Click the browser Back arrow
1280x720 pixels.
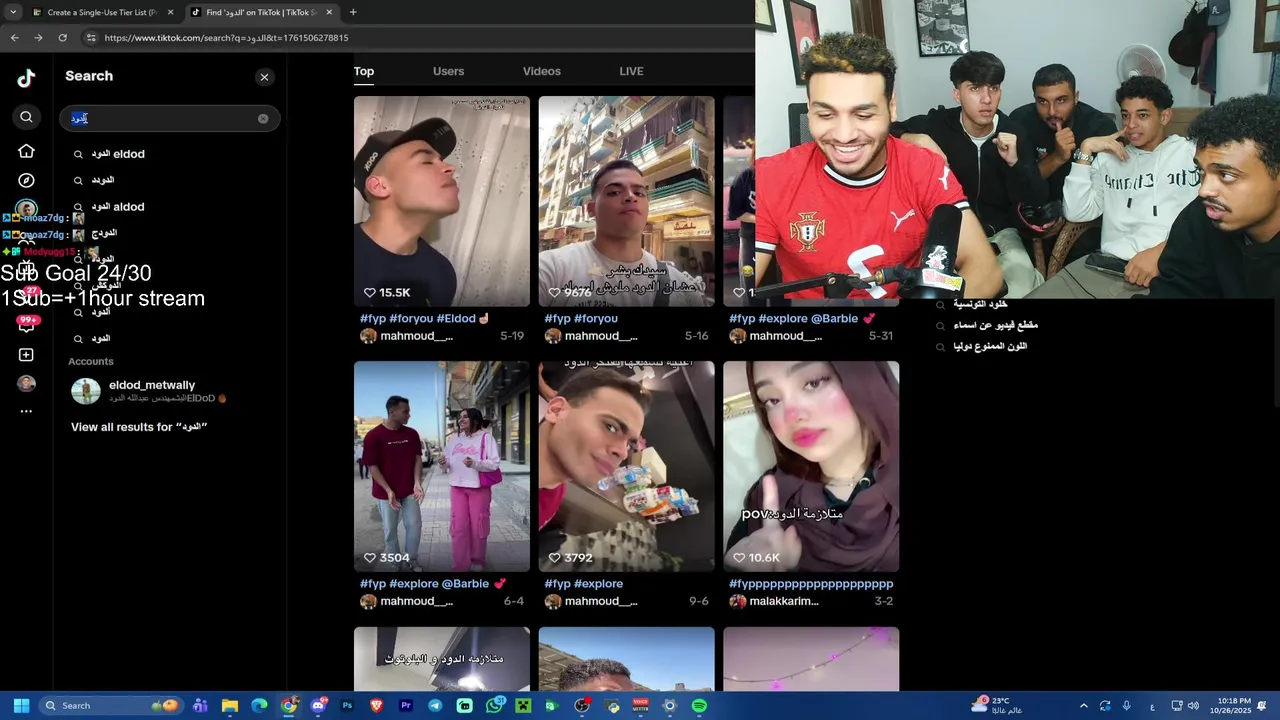(14, 38)
